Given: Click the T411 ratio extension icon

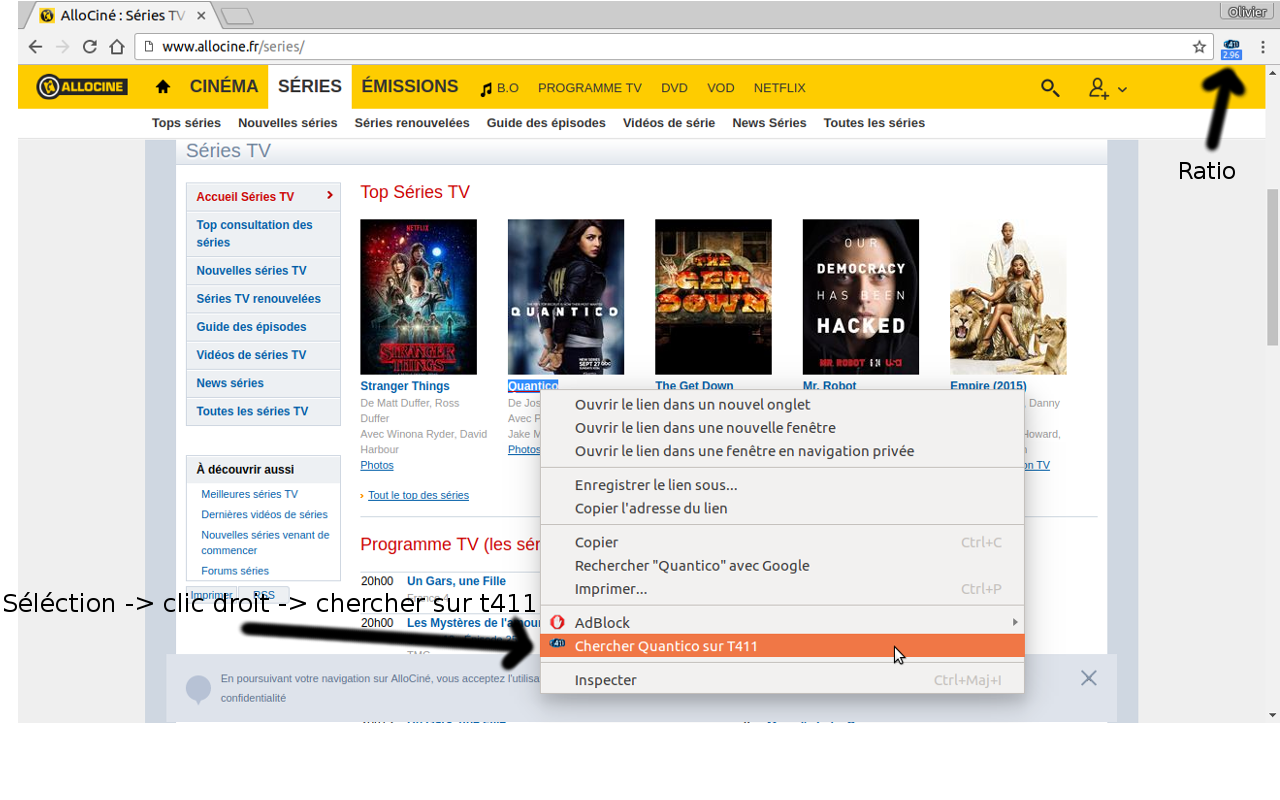Looking at the screenshot, I should coord(1231,48).
